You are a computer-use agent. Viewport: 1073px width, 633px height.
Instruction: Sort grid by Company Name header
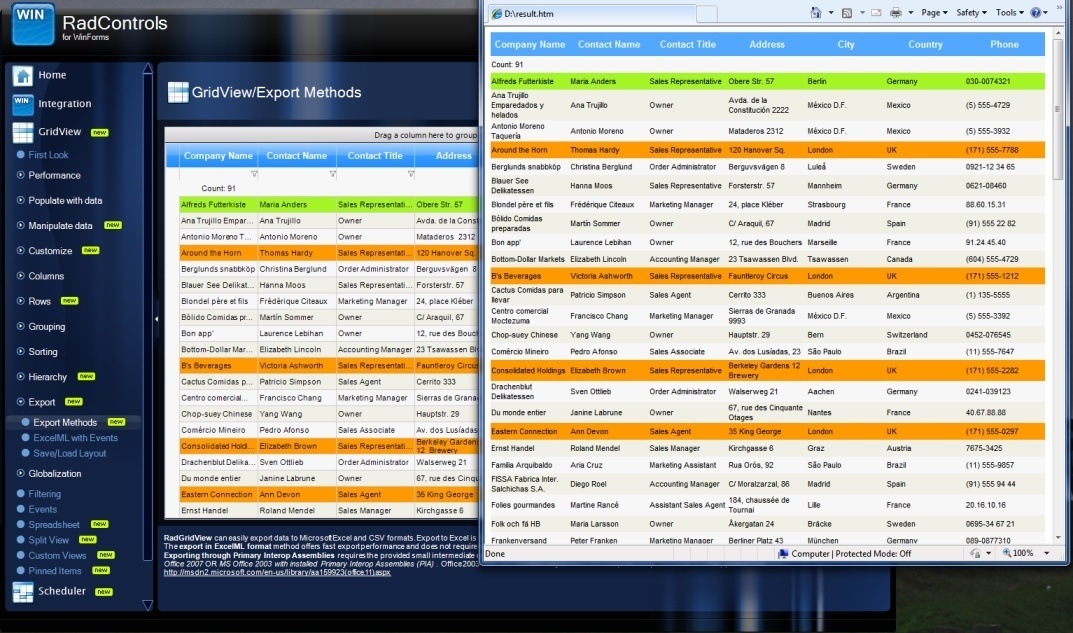pyautogui.click(x=218, y=156)
